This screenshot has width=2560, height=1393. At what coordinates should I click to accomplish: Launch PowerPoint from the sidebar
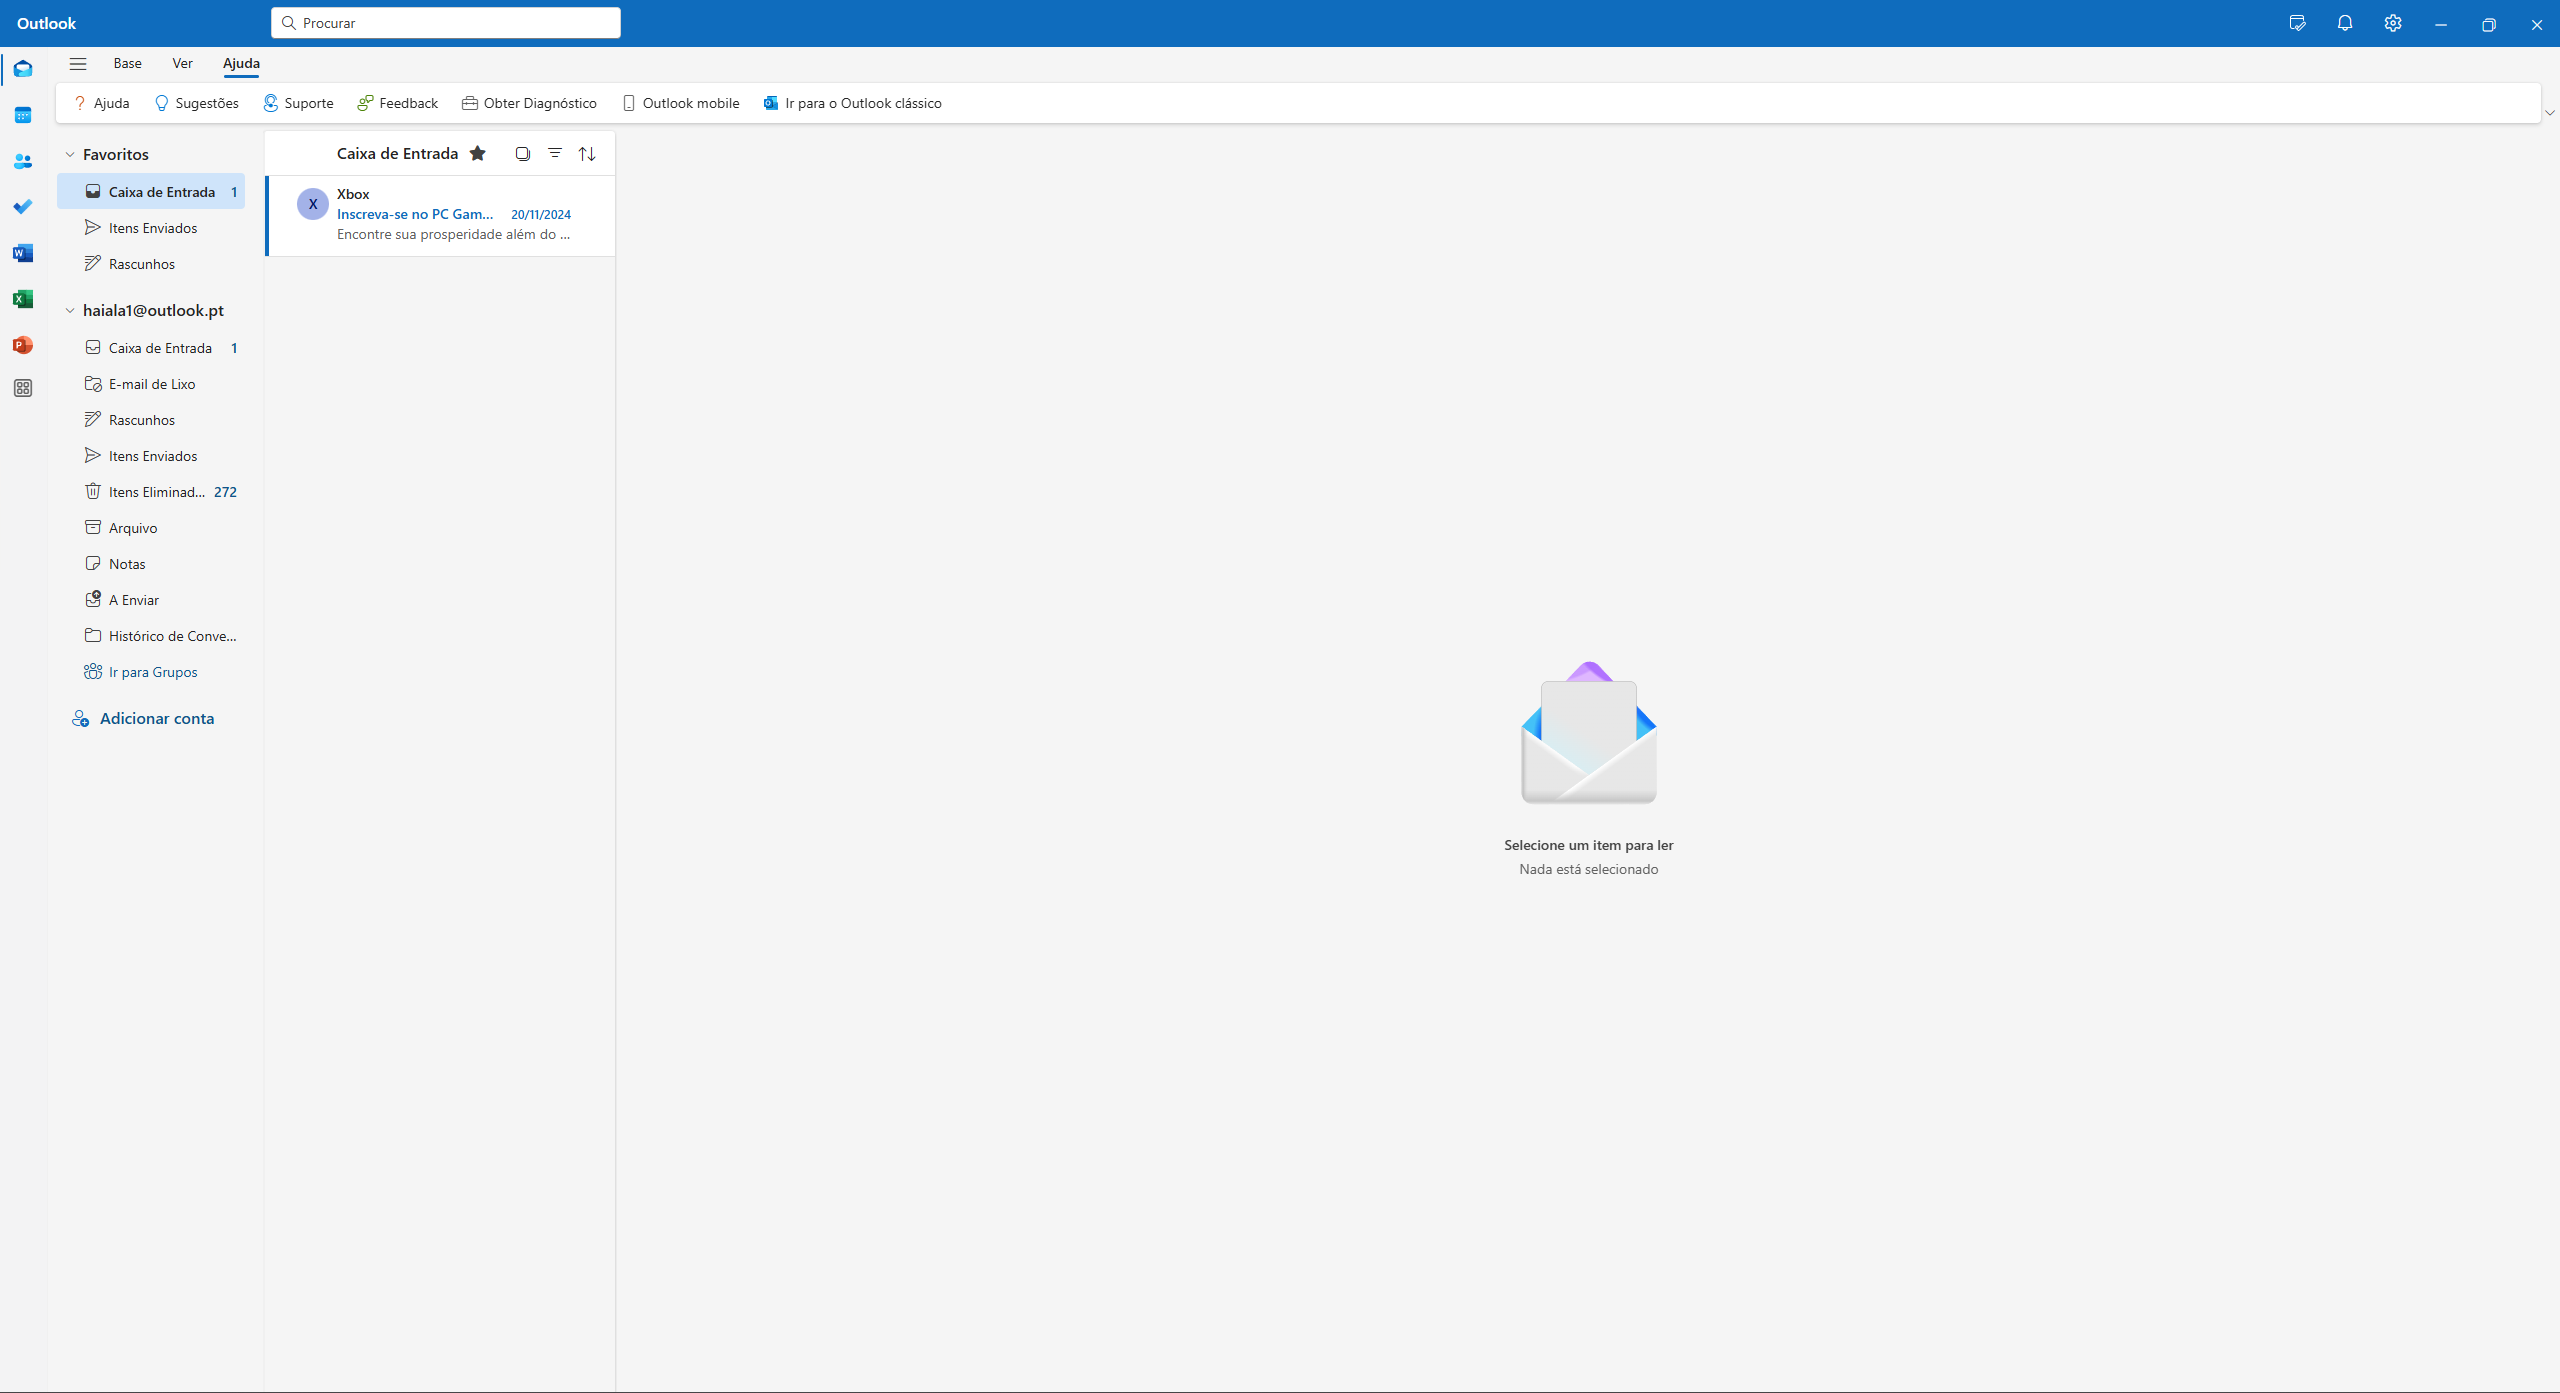tap(23, 345)
